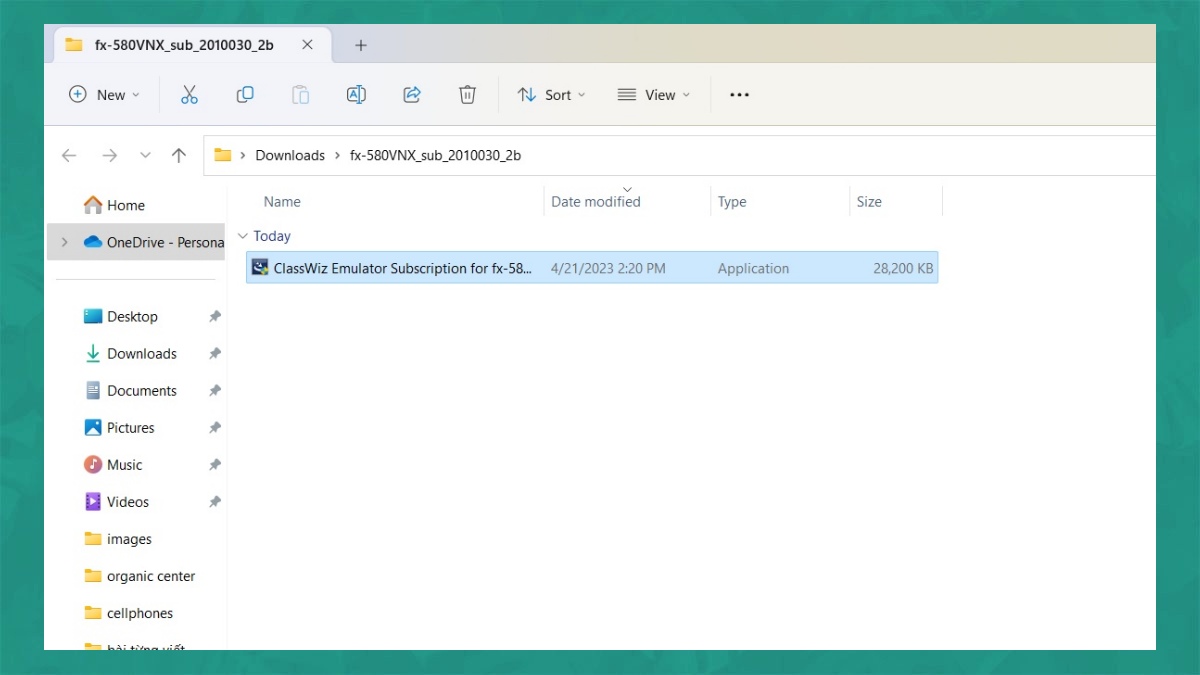1200x675 pixels.
Task: Select the ClassWiz Emulator Subscription file name
Action: (404, 268)
